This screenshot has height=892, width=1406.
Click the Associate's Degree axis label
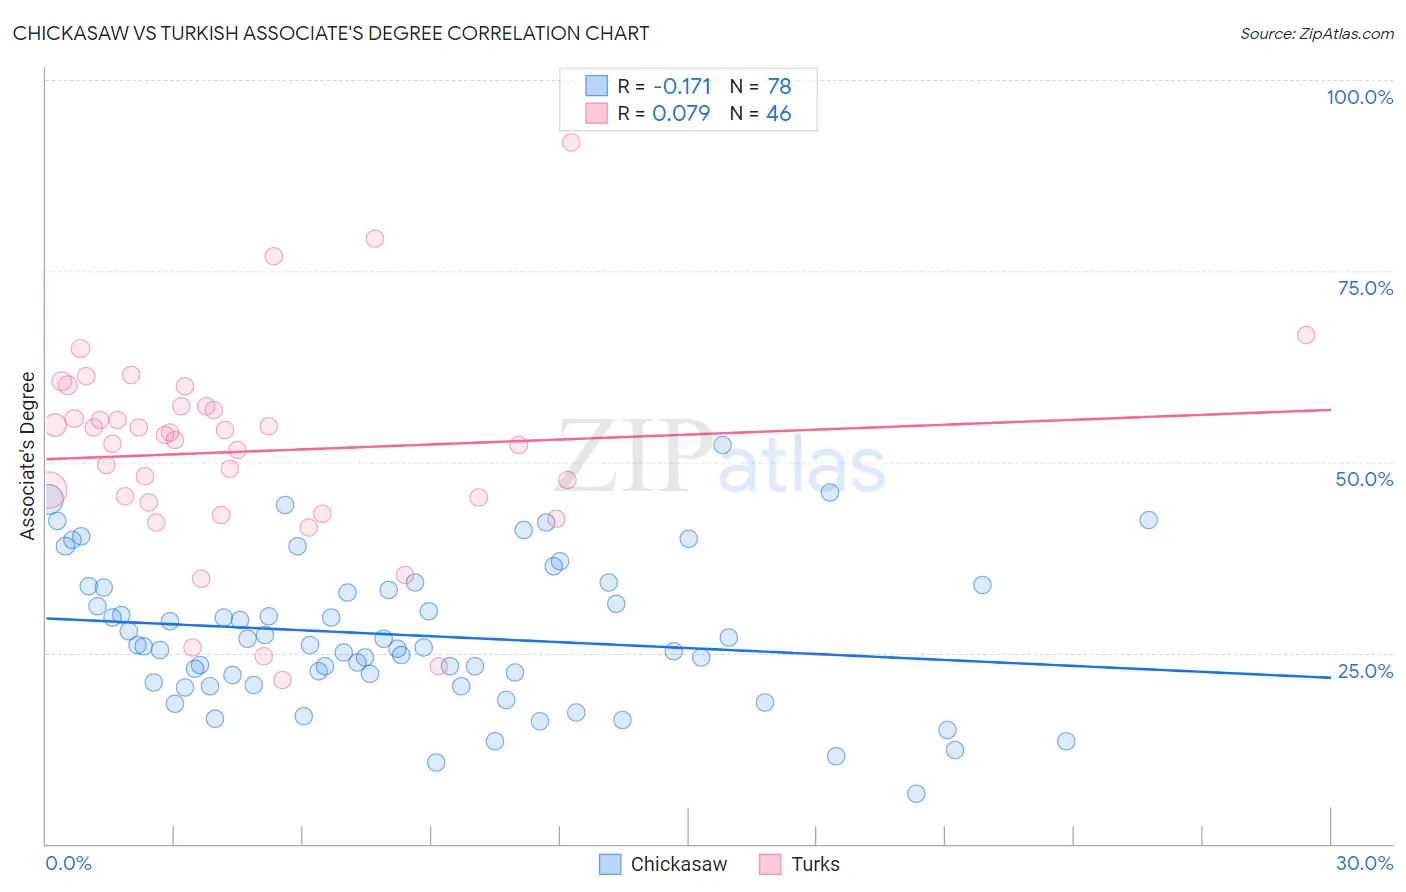[x=28, y=456]
